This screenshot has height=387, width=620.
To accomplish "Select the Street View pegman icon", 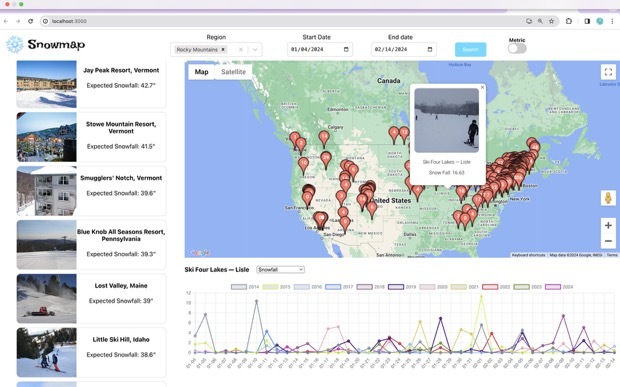I will point(608,197).
